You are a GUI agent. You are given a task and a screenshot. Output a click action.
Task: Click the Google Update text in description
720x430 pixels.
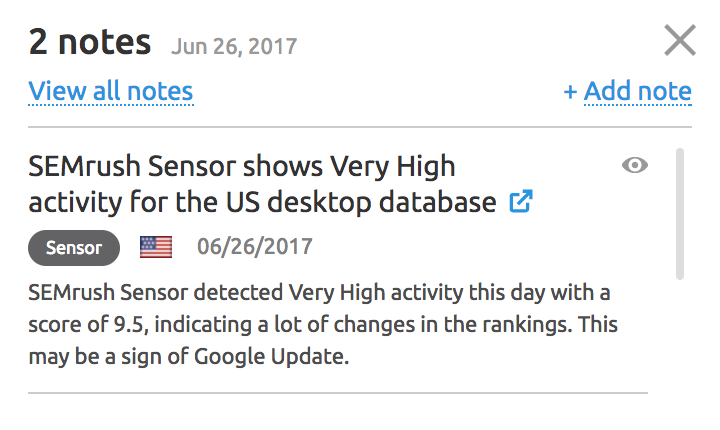pos(270,356)
